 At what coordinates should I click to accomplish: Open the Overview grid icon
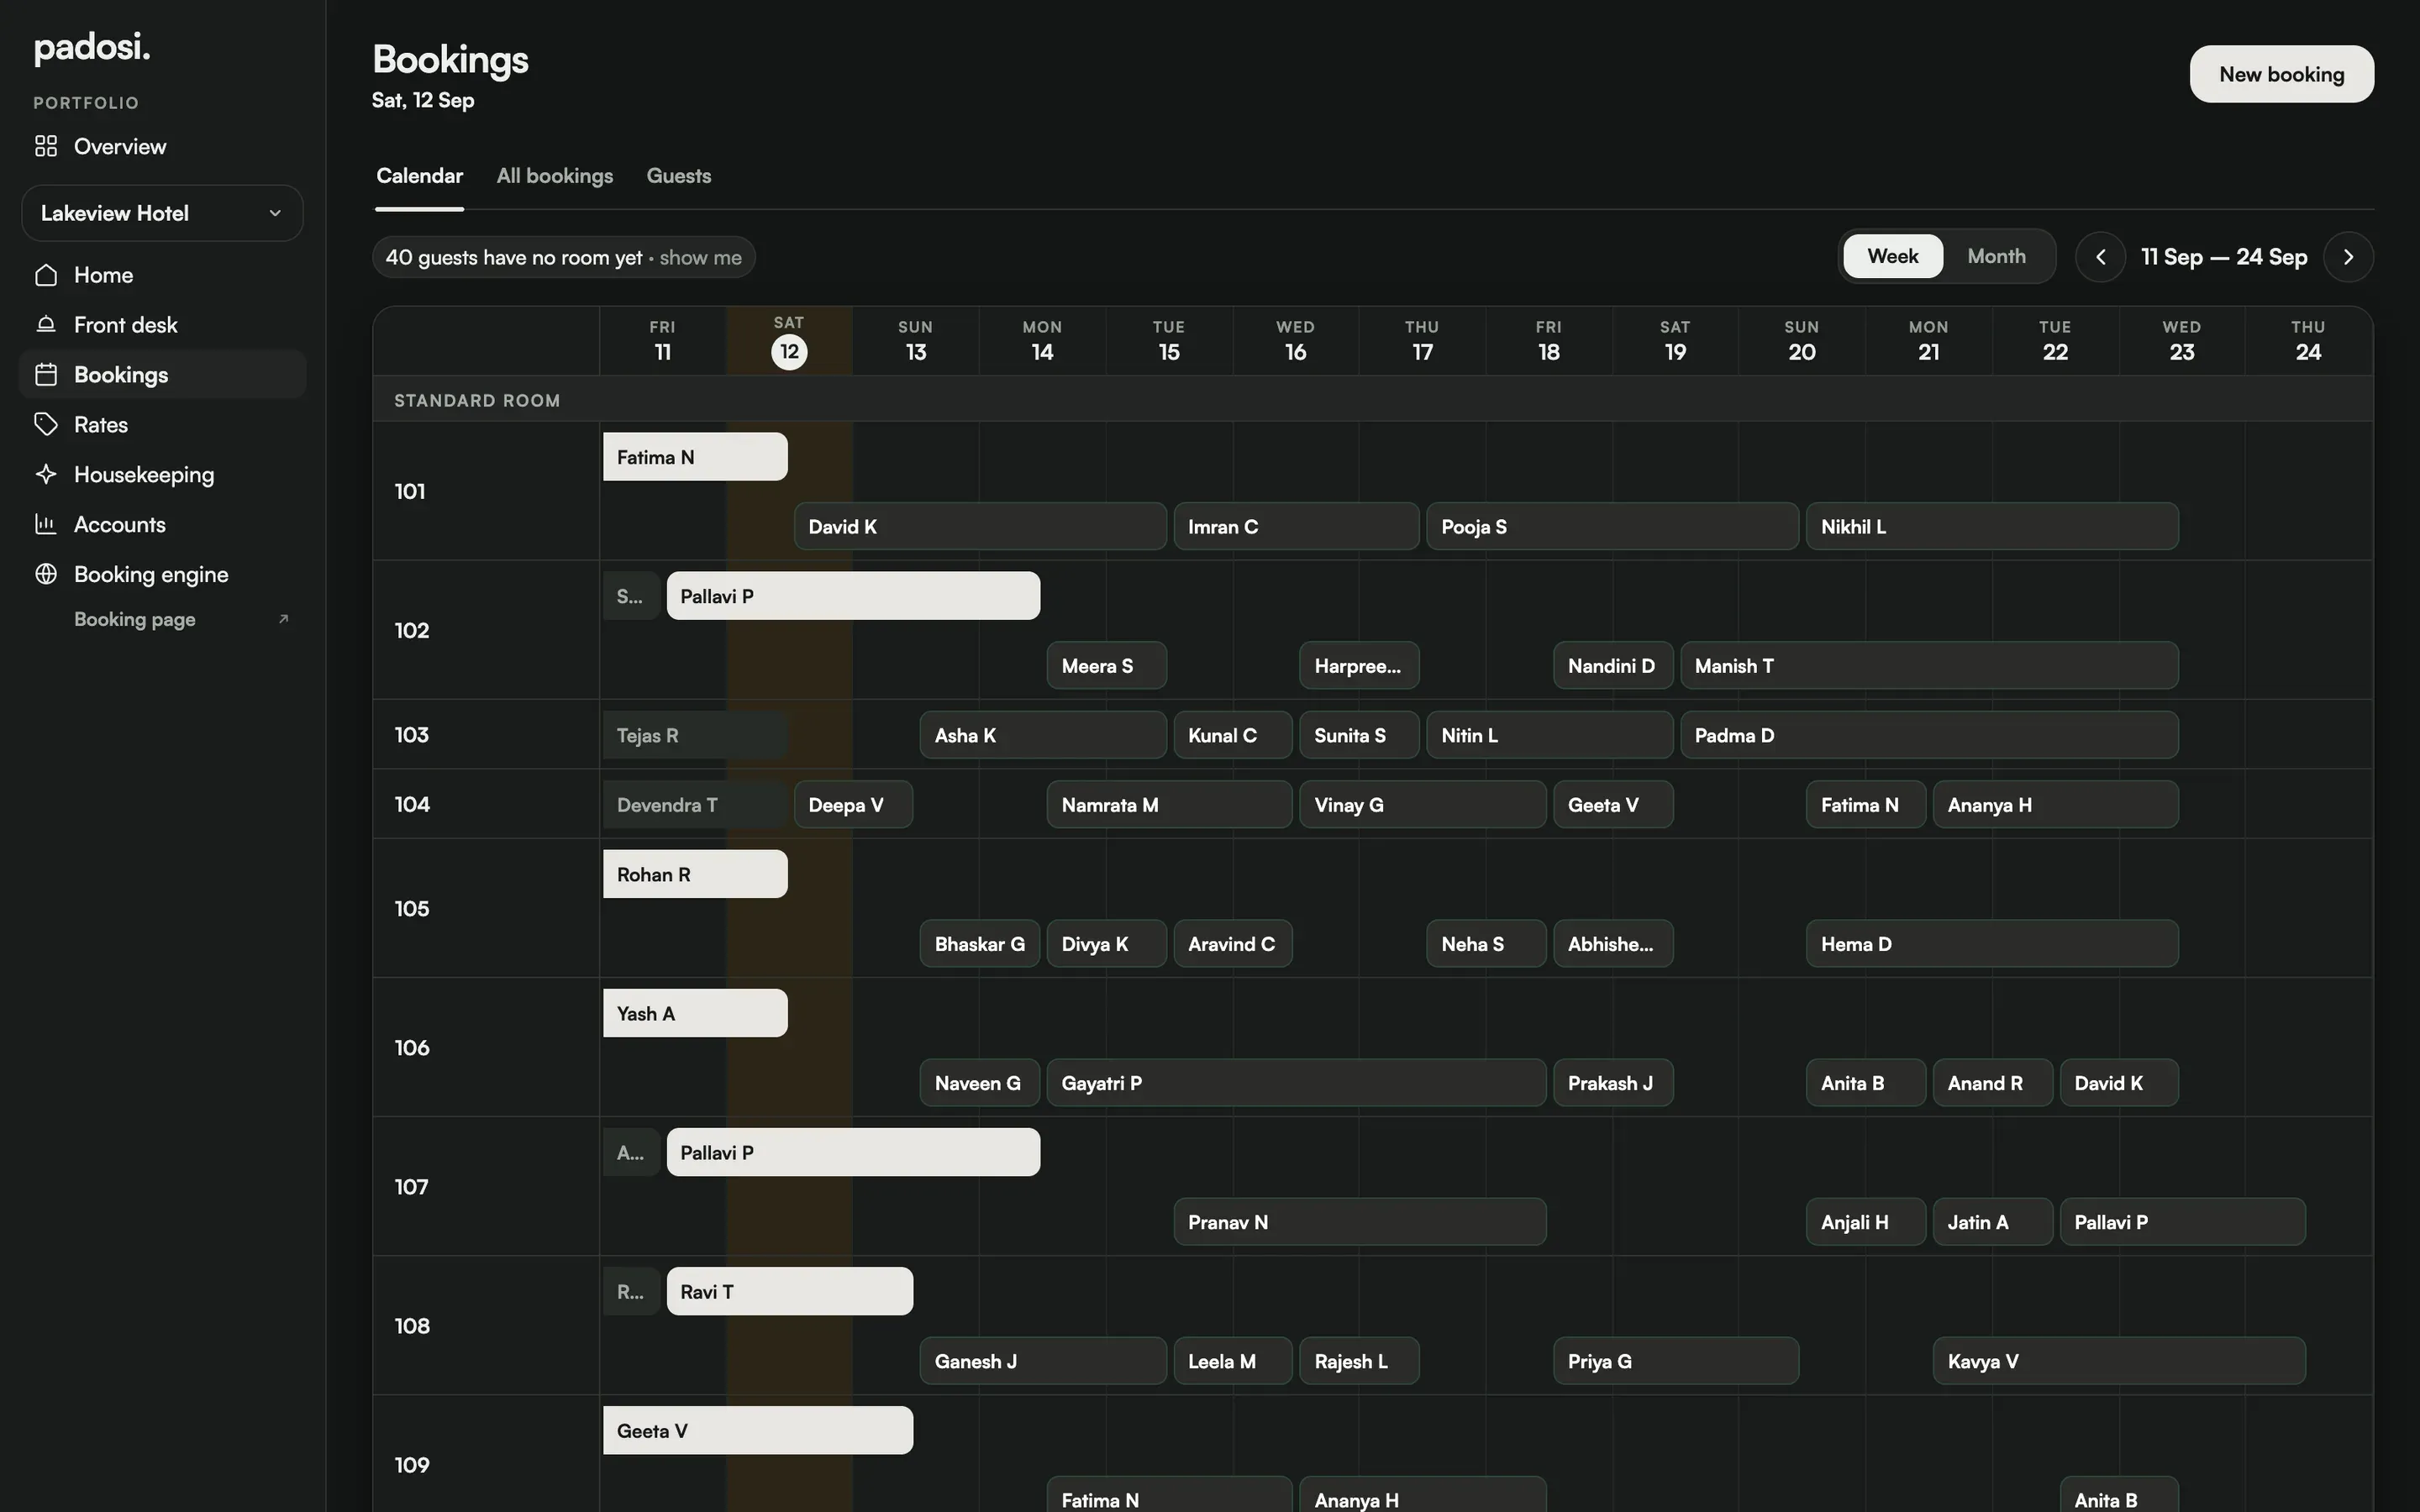[x=46, y=146]
